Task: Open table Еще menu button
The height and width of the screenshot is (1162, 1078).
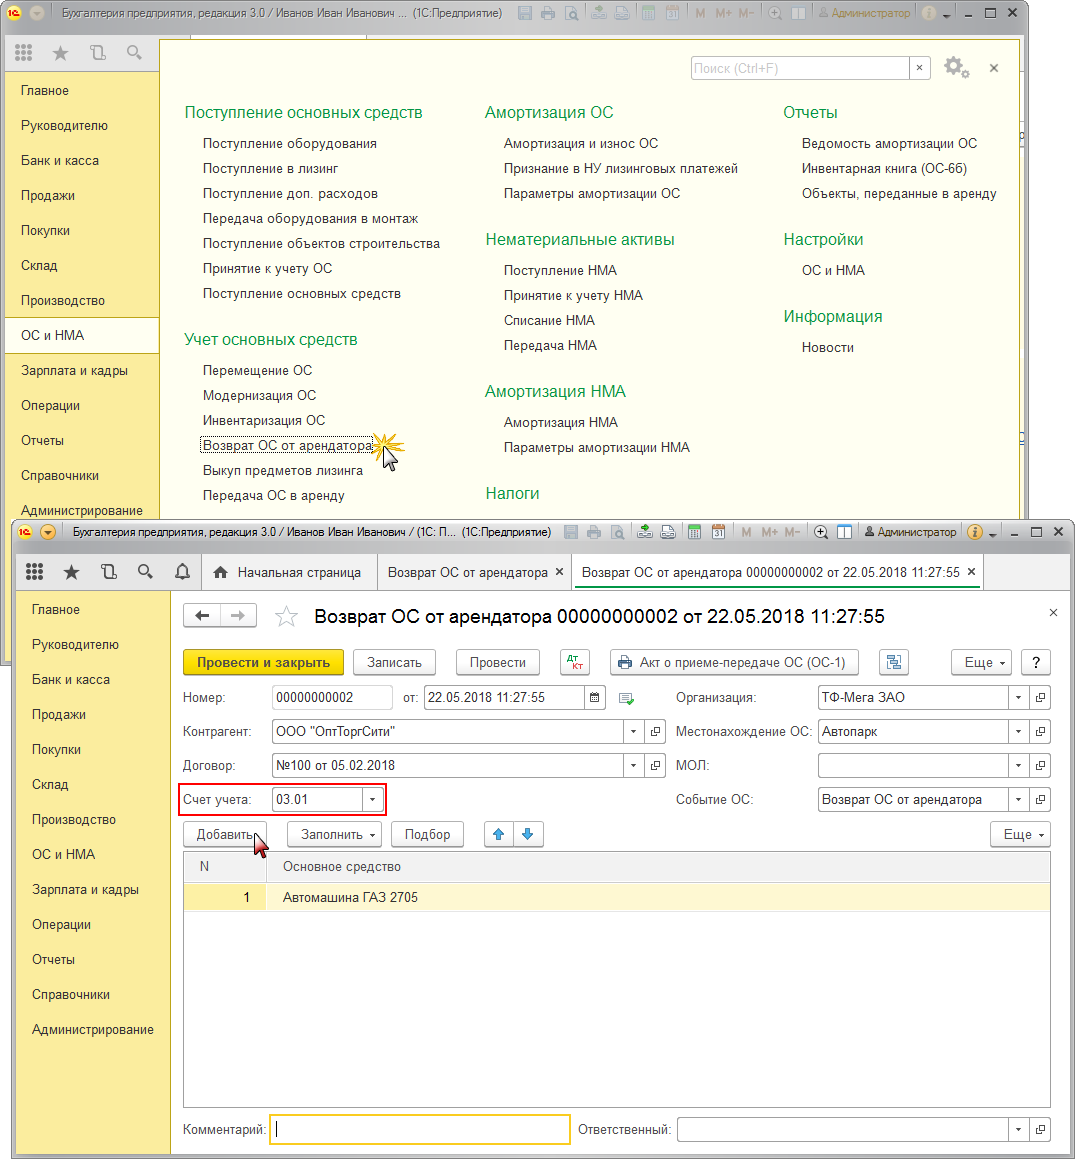Action: (1020, 834)
